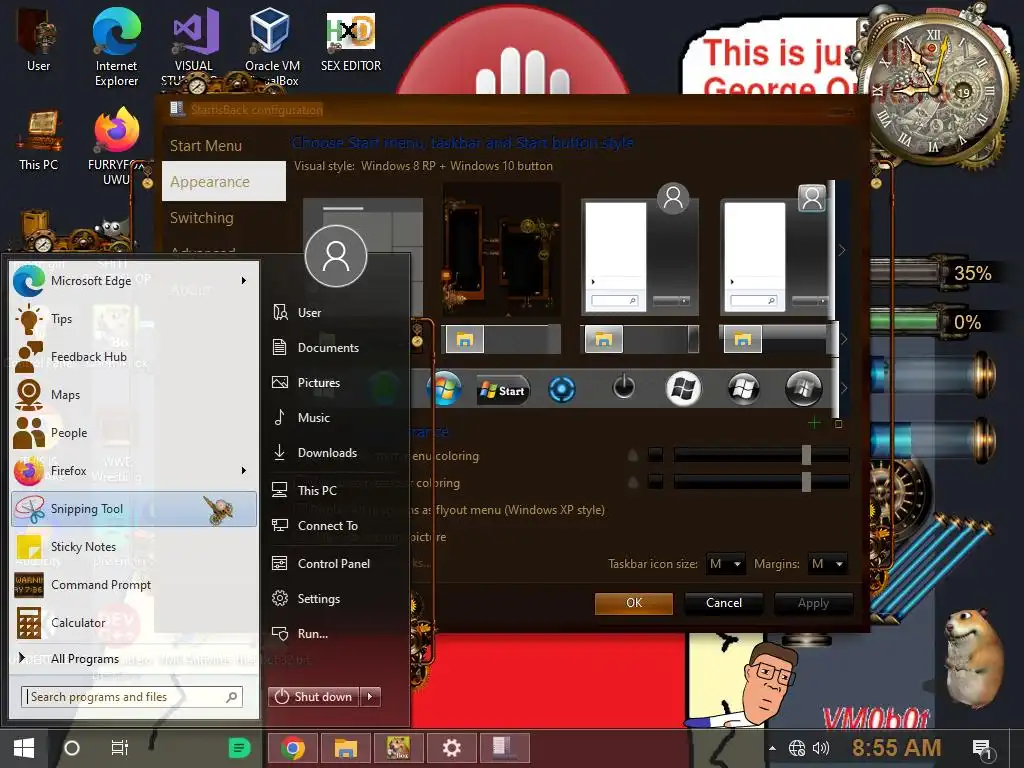This screenshot has width=1024, height=768.
Task: Open Cortana circle on the taskbar
Action: [72, 748]
